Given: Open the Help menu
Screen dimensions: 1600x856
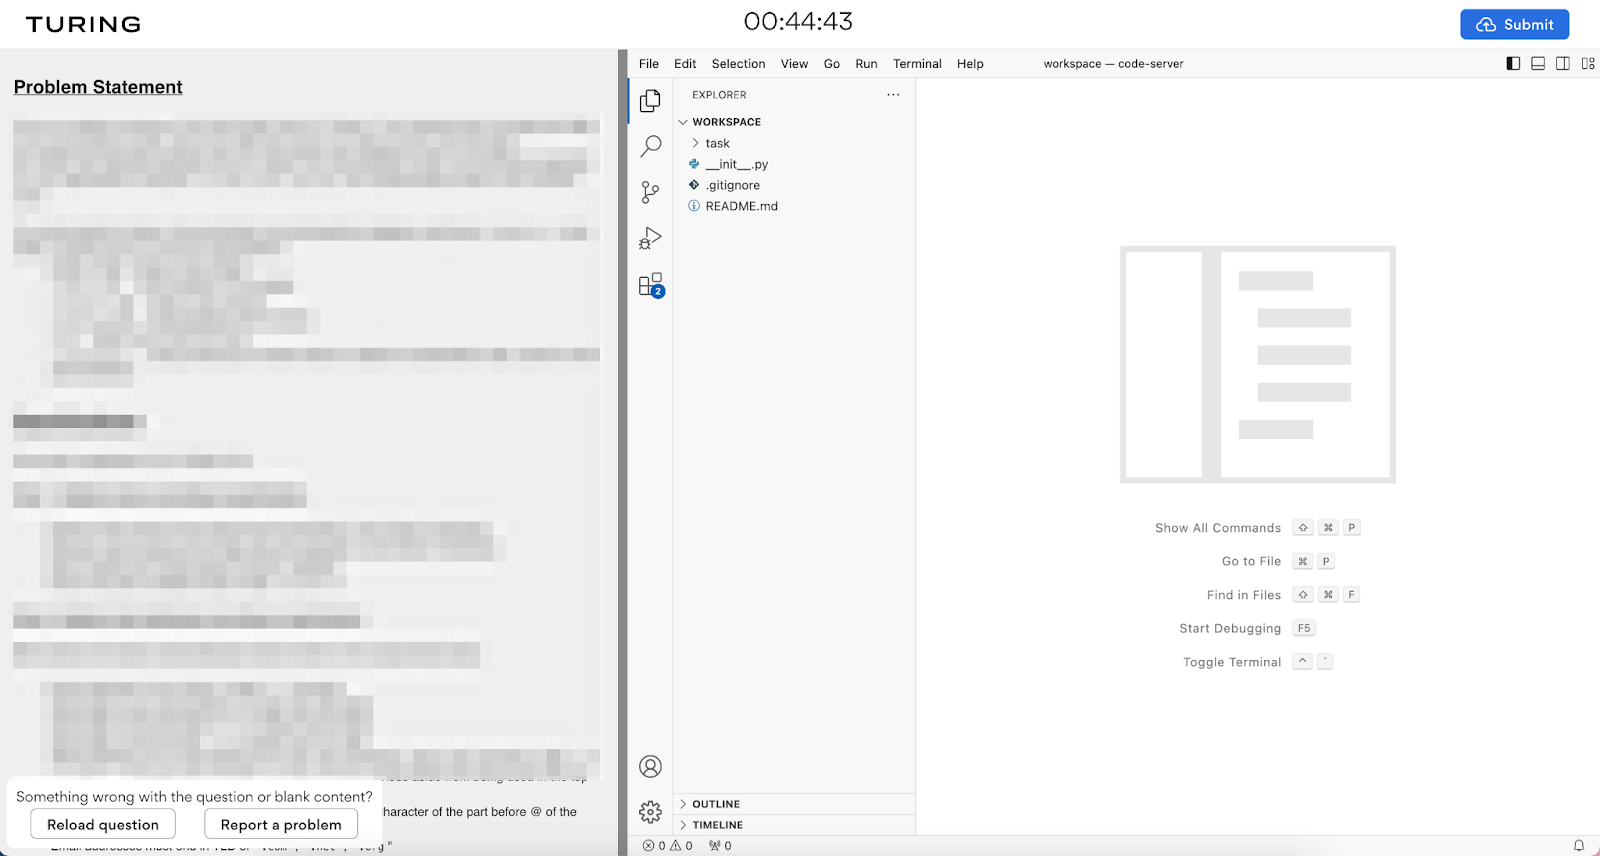Looking at the screenshot, I should tap(970, 63).
